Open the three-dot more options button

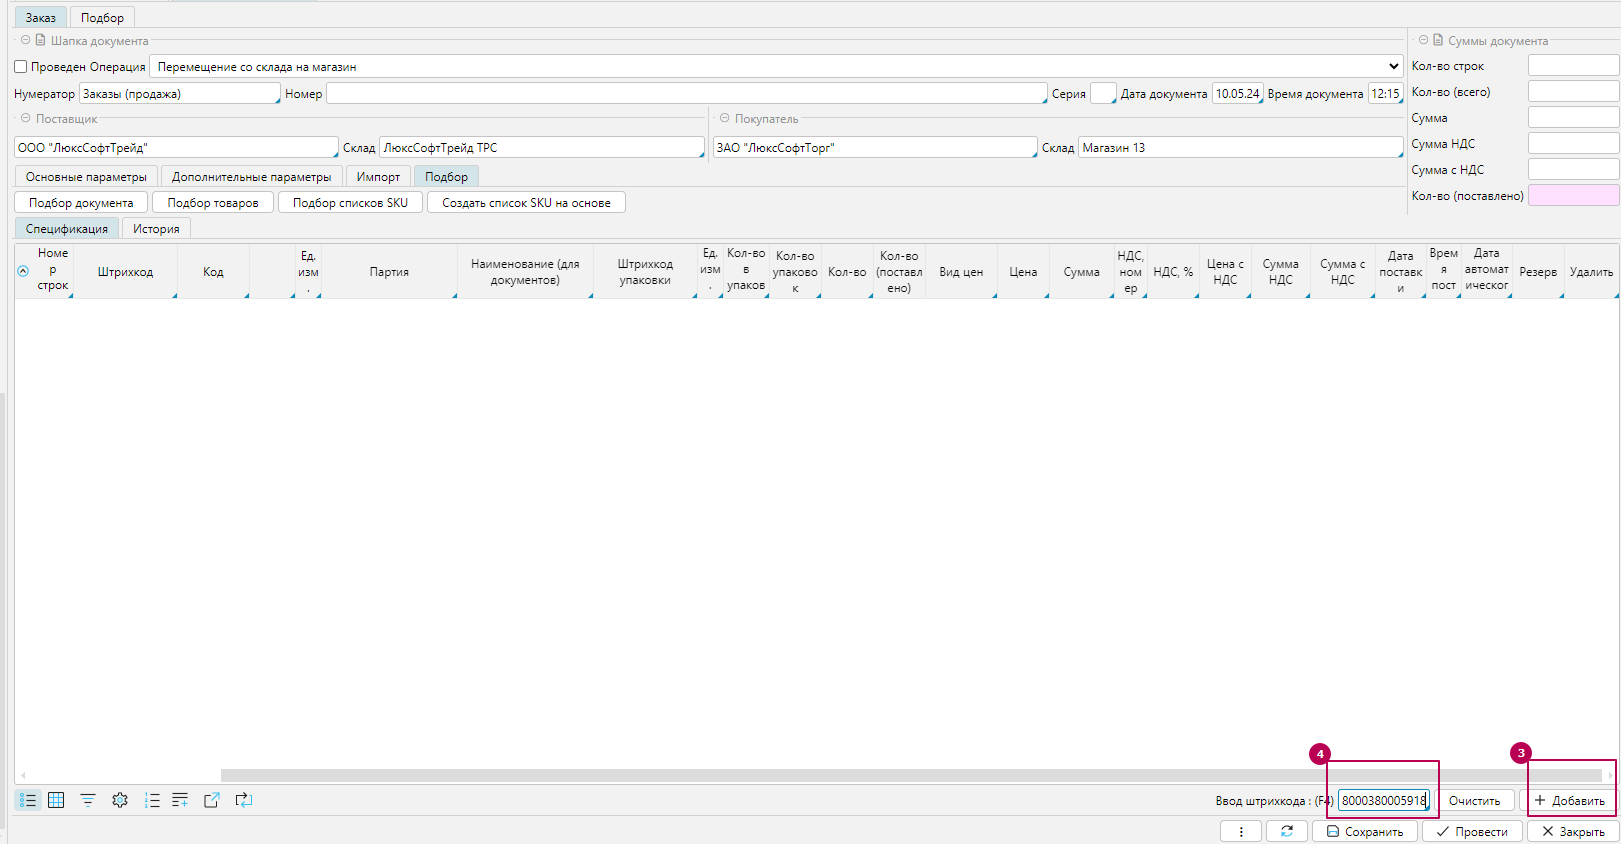point(1241,831)
